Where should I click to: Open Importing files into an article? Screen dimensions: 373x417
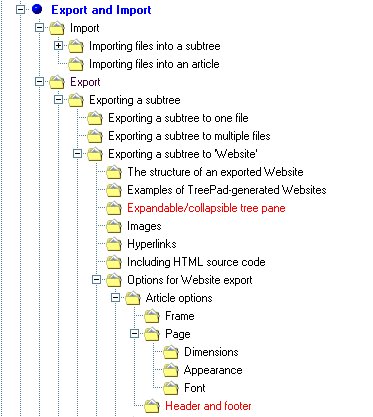coord(154,64)
